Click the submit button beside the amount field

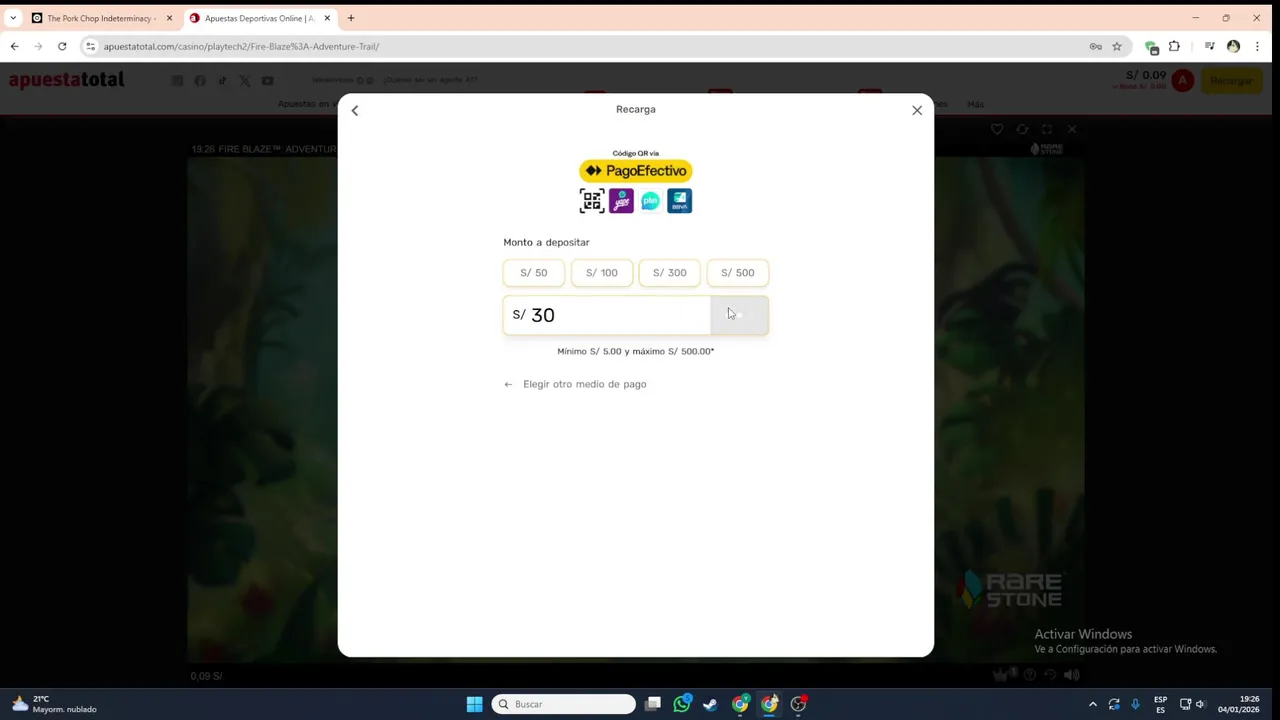pos(739,315)
